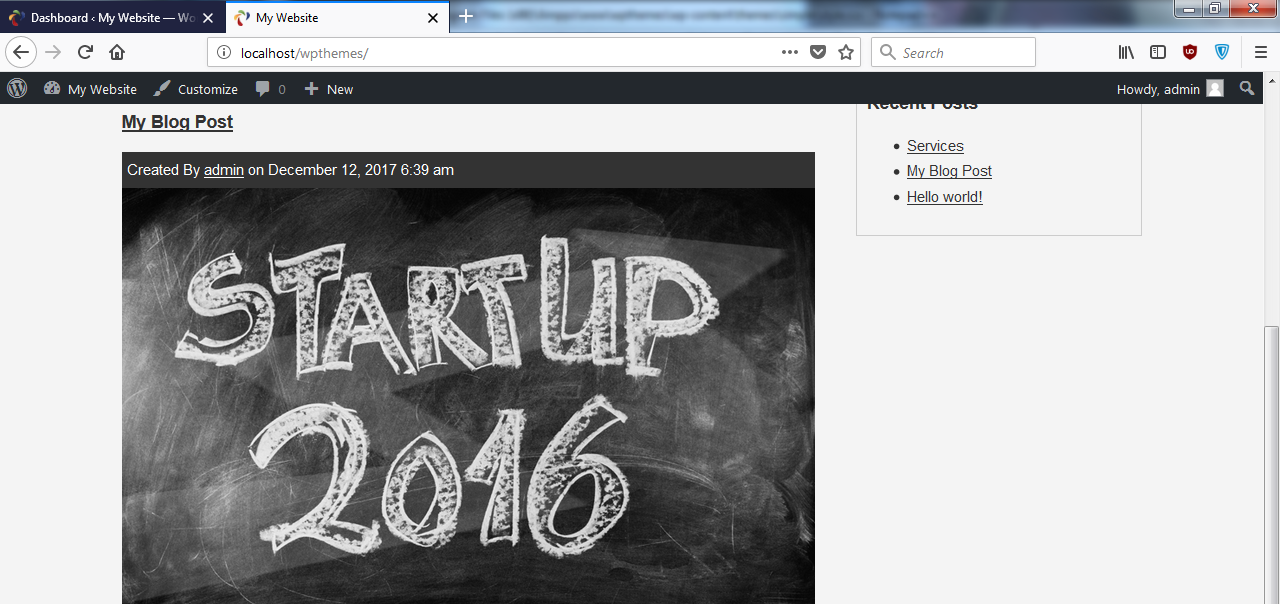Open the Howdy, admin account menu
1280x604 pixels.
tap(1170, 89)
